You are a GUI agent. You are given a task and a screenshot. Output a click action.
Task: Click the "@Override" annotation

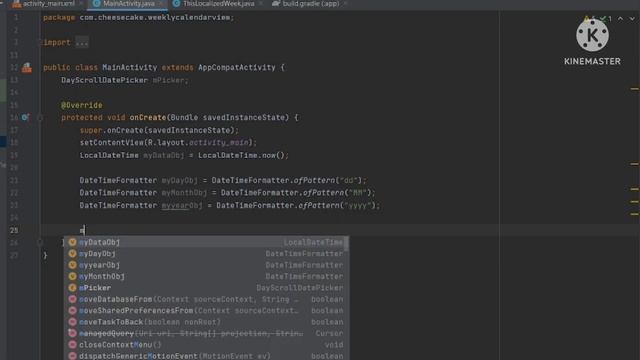82,105
